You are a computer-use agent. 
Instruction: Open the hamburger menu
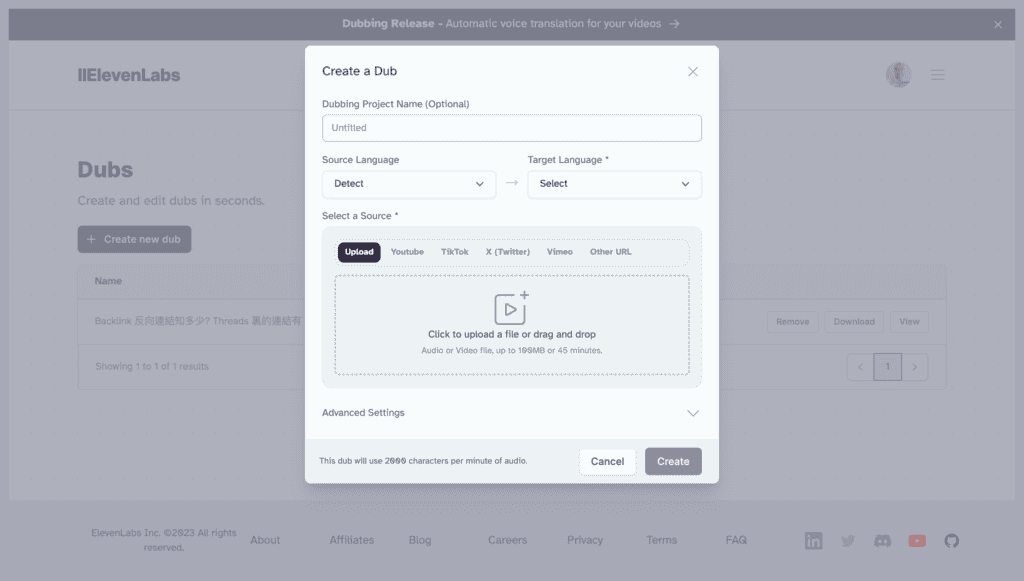[x=938, y=75]
